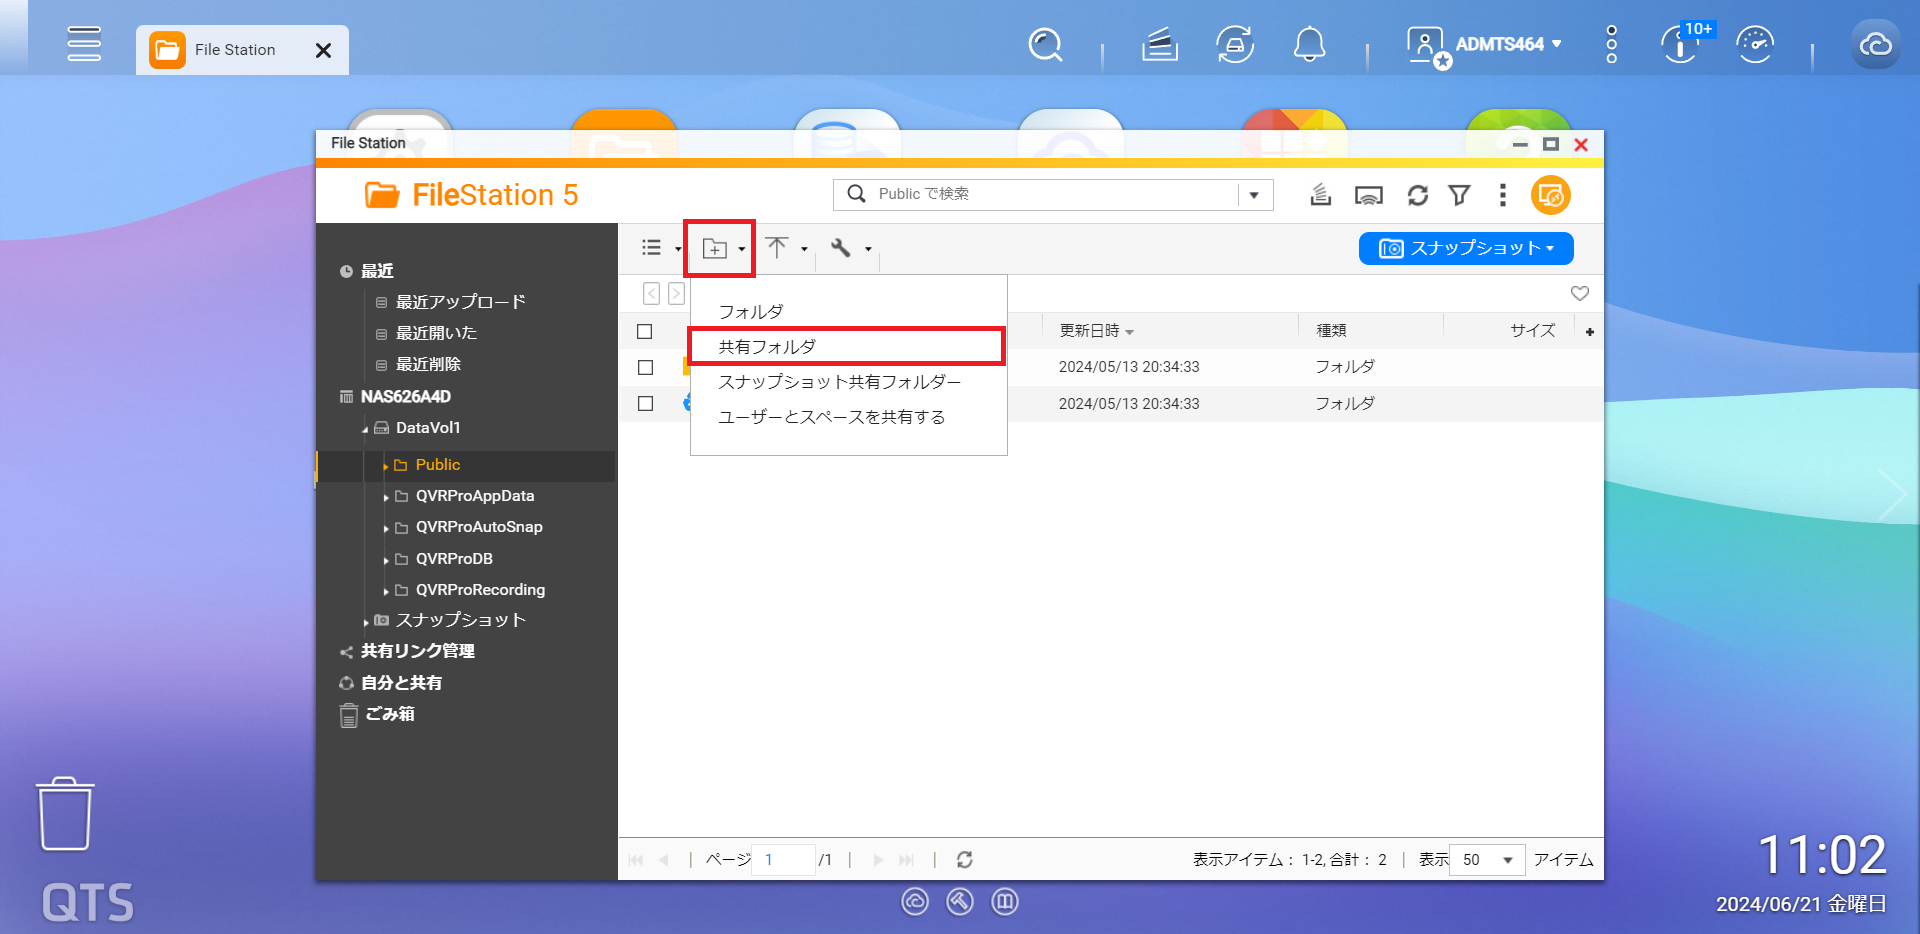Open event notifications bell
Viewport: 1920px width, 934px height.
tap(1309, 44)
